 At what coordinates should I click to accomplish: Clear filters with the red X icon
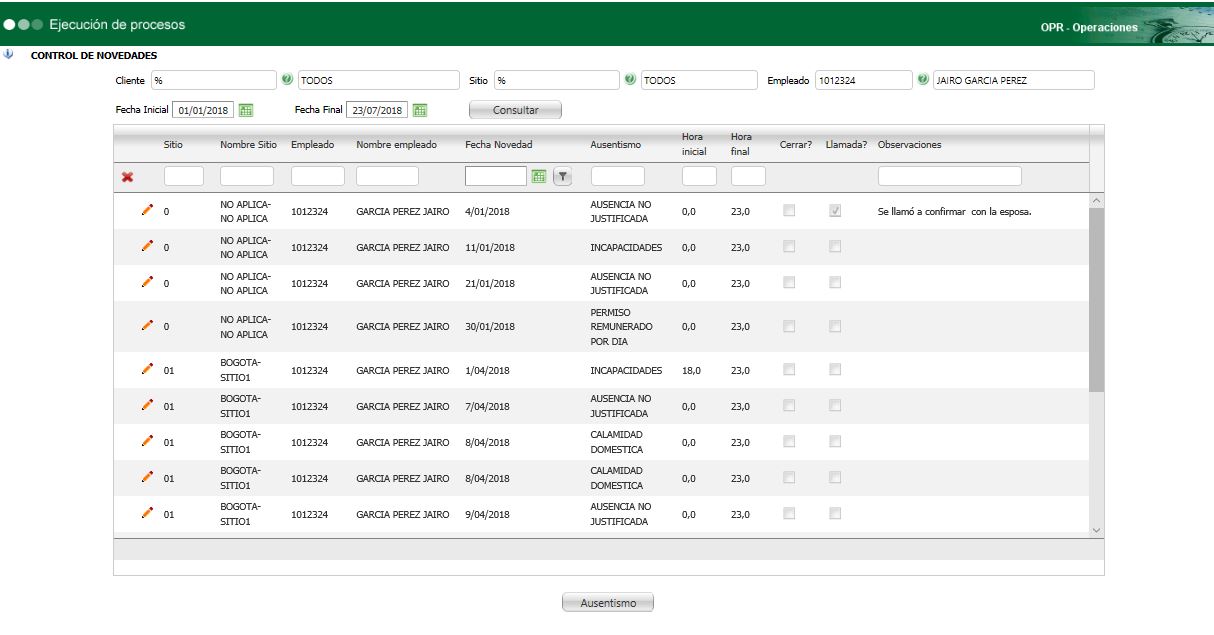click(128, 177)
